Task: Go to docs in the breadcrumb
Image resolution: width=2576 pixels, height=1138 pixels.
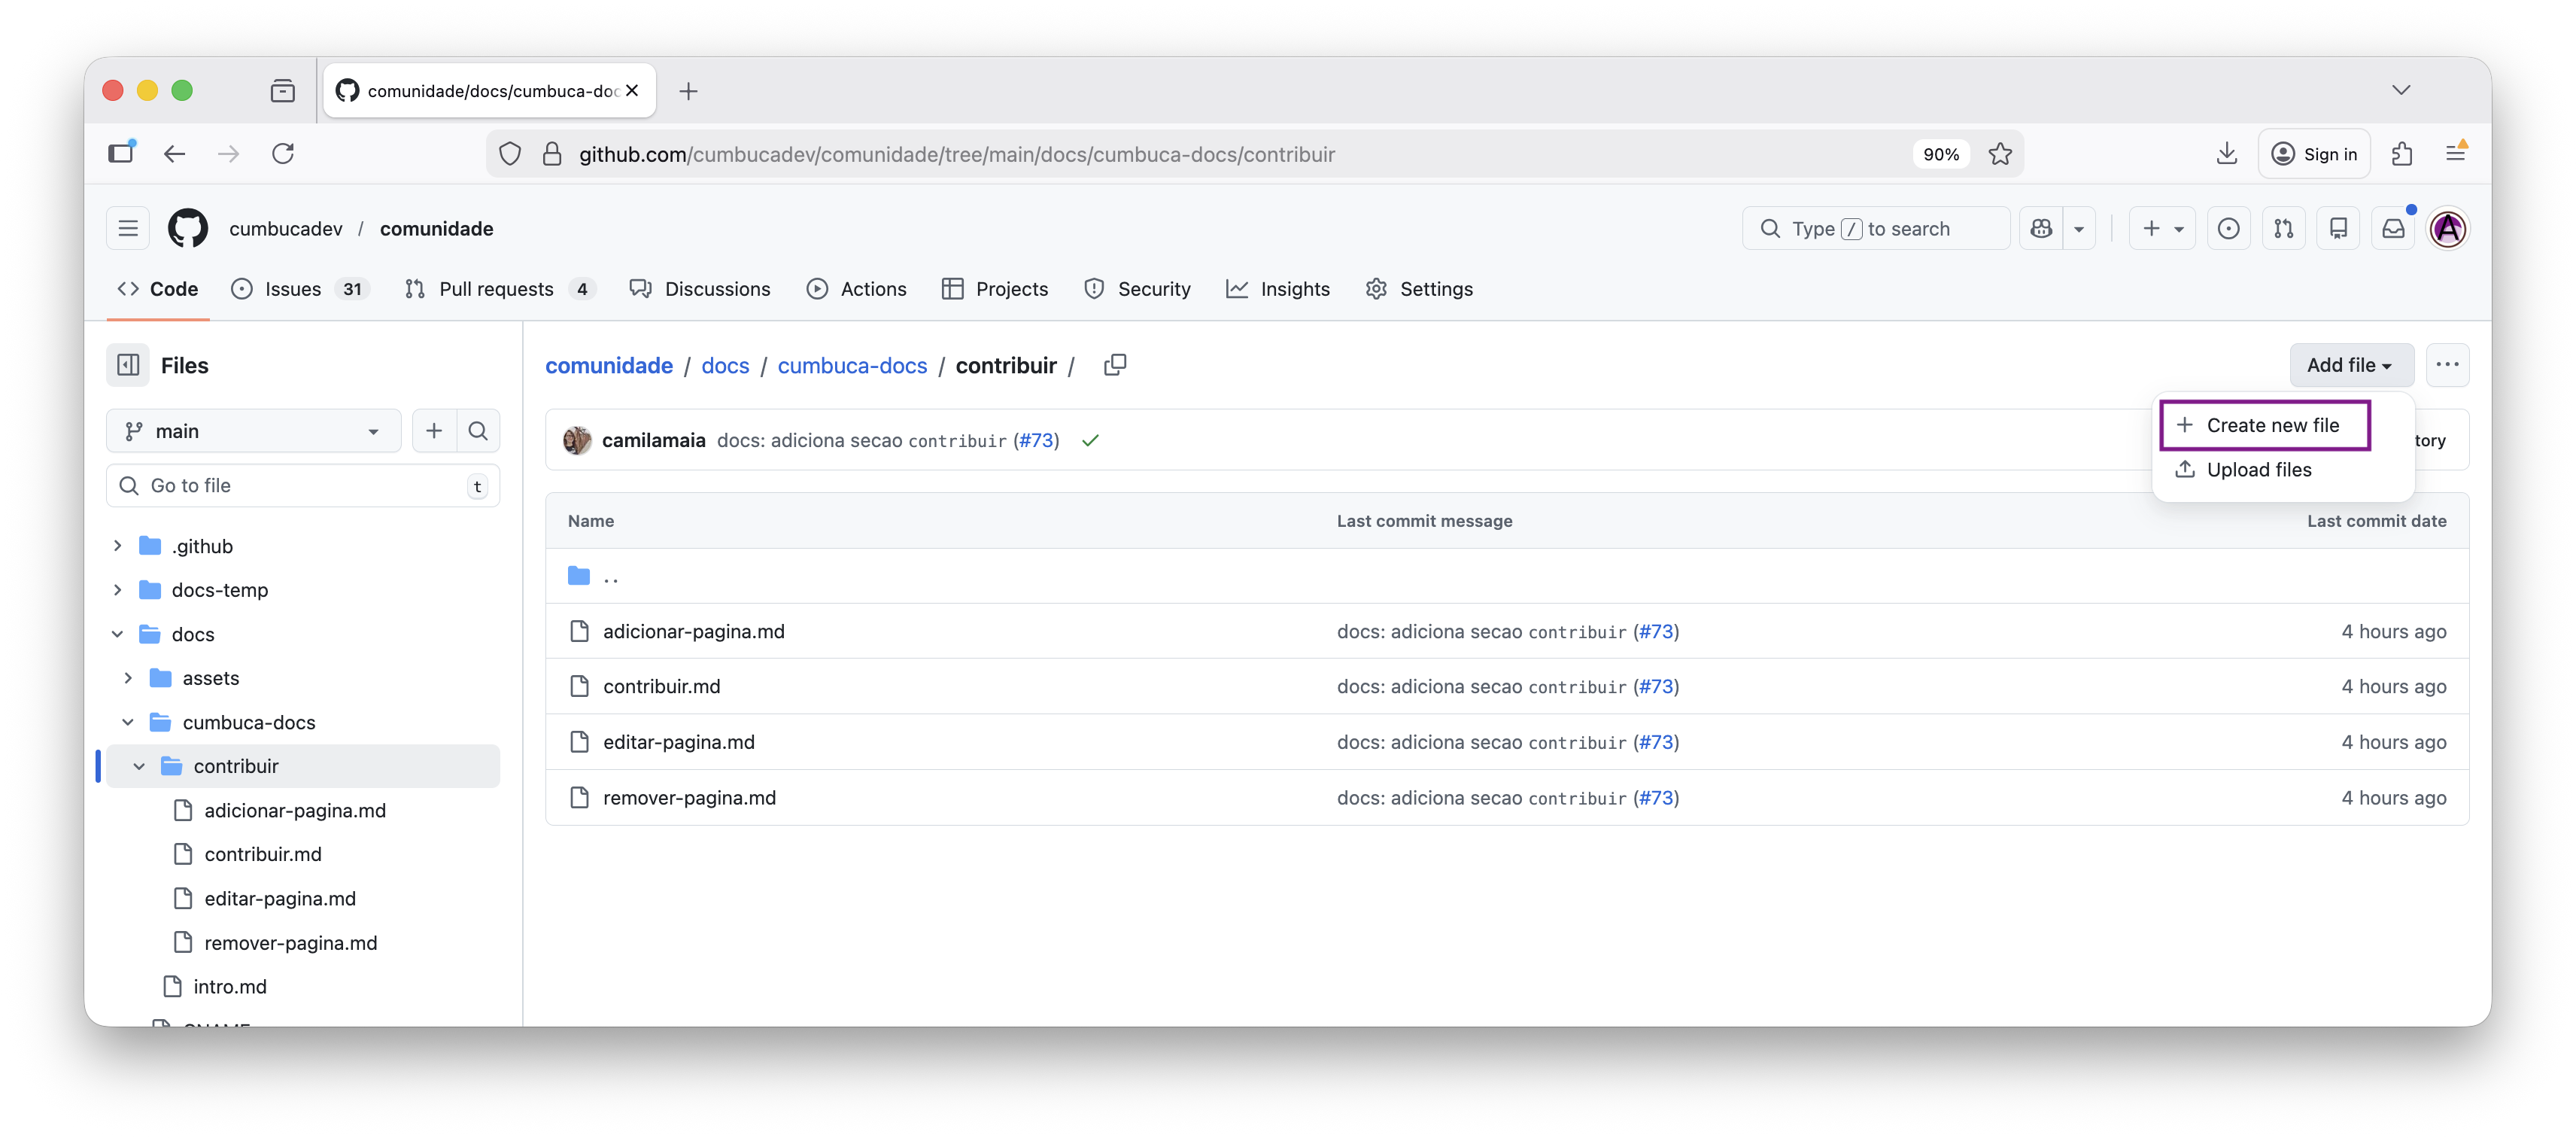Action: point(725,366)
